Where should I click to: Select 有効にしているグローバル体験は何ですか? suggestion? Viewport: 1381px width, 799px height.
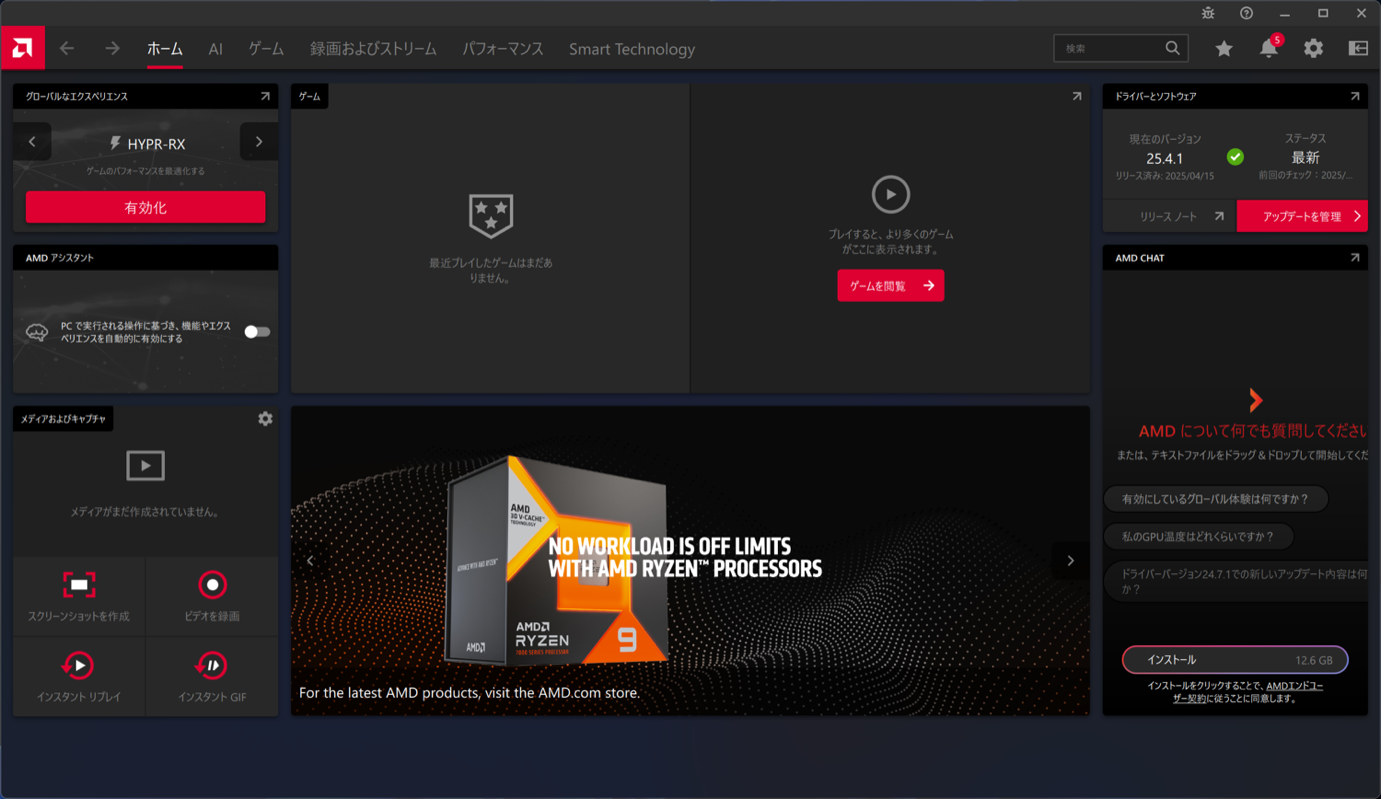pyautogui.click(x=1215, y=499)
